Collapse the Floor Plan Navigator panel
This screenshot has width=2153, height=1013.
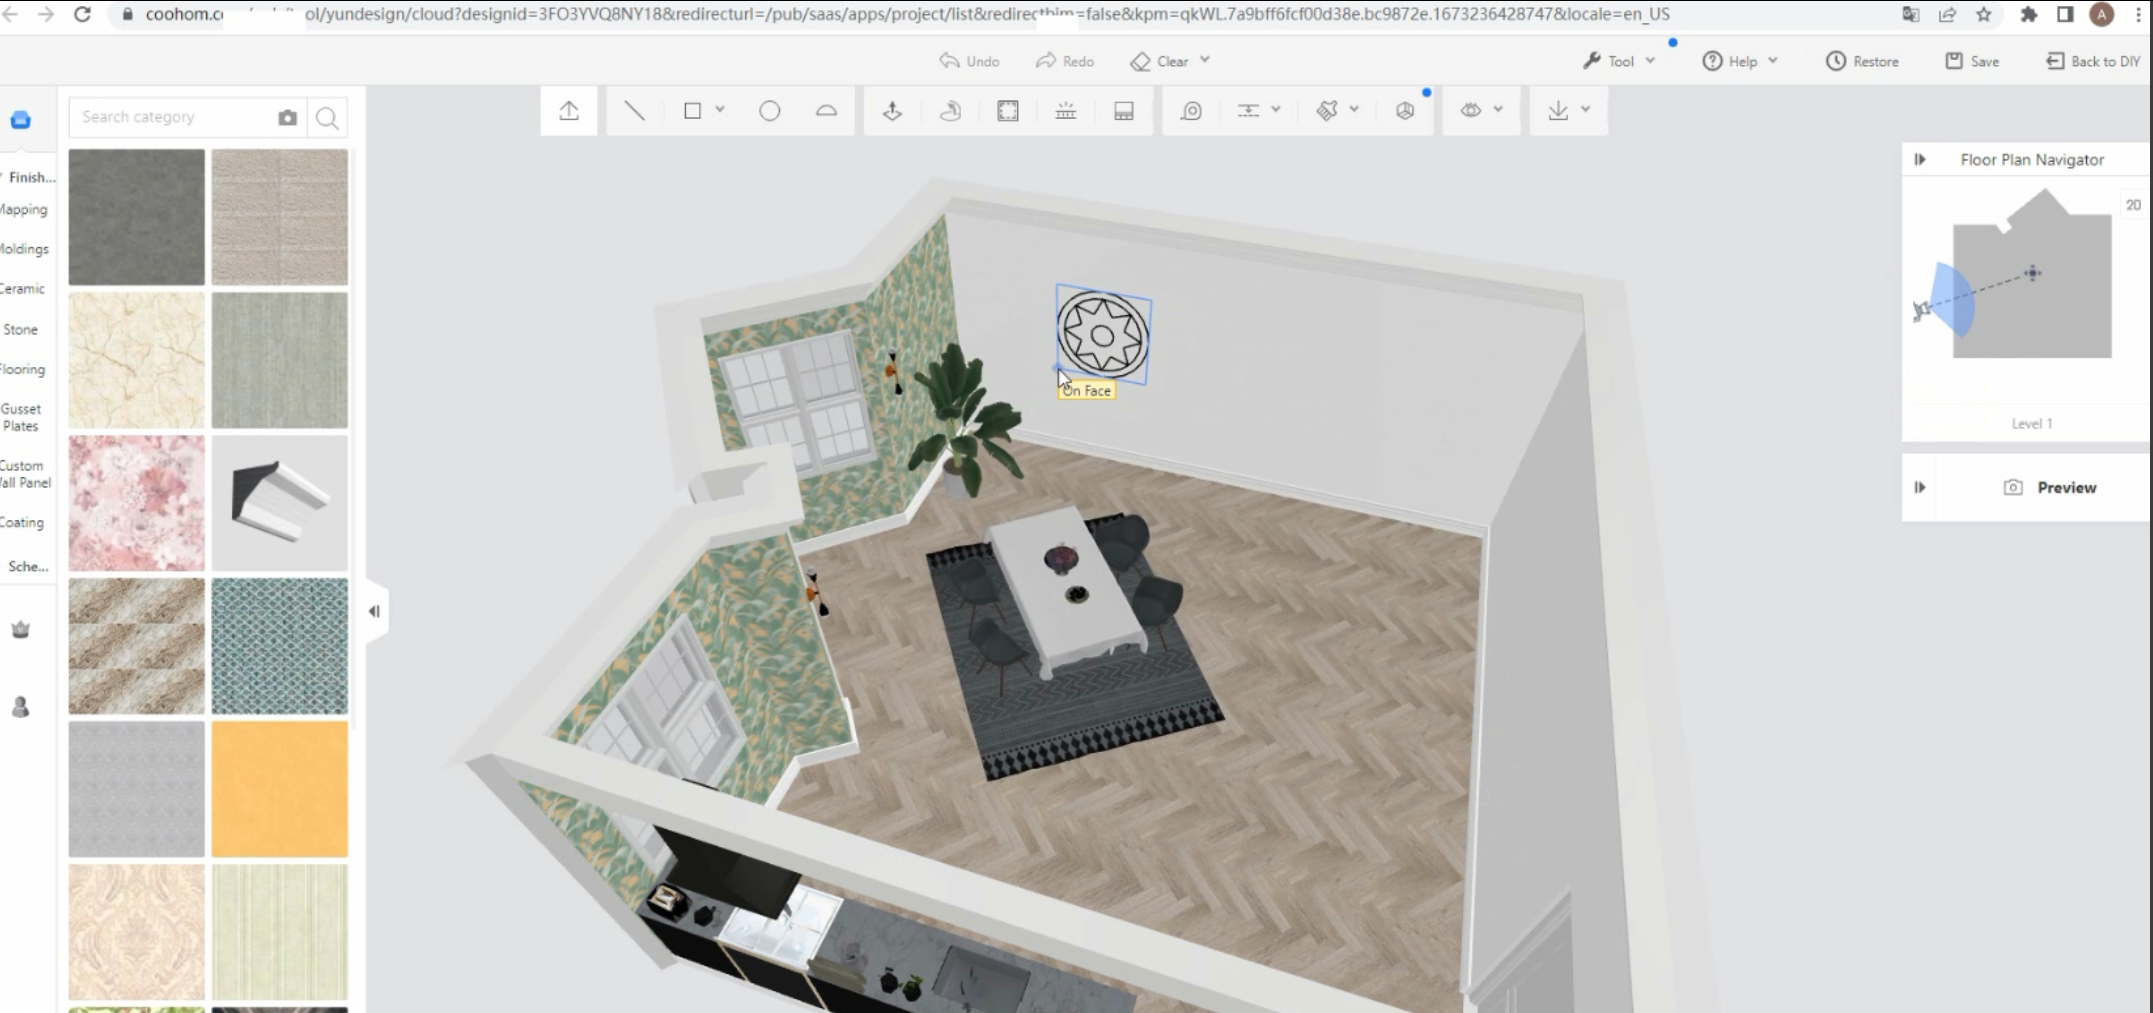1920,160
